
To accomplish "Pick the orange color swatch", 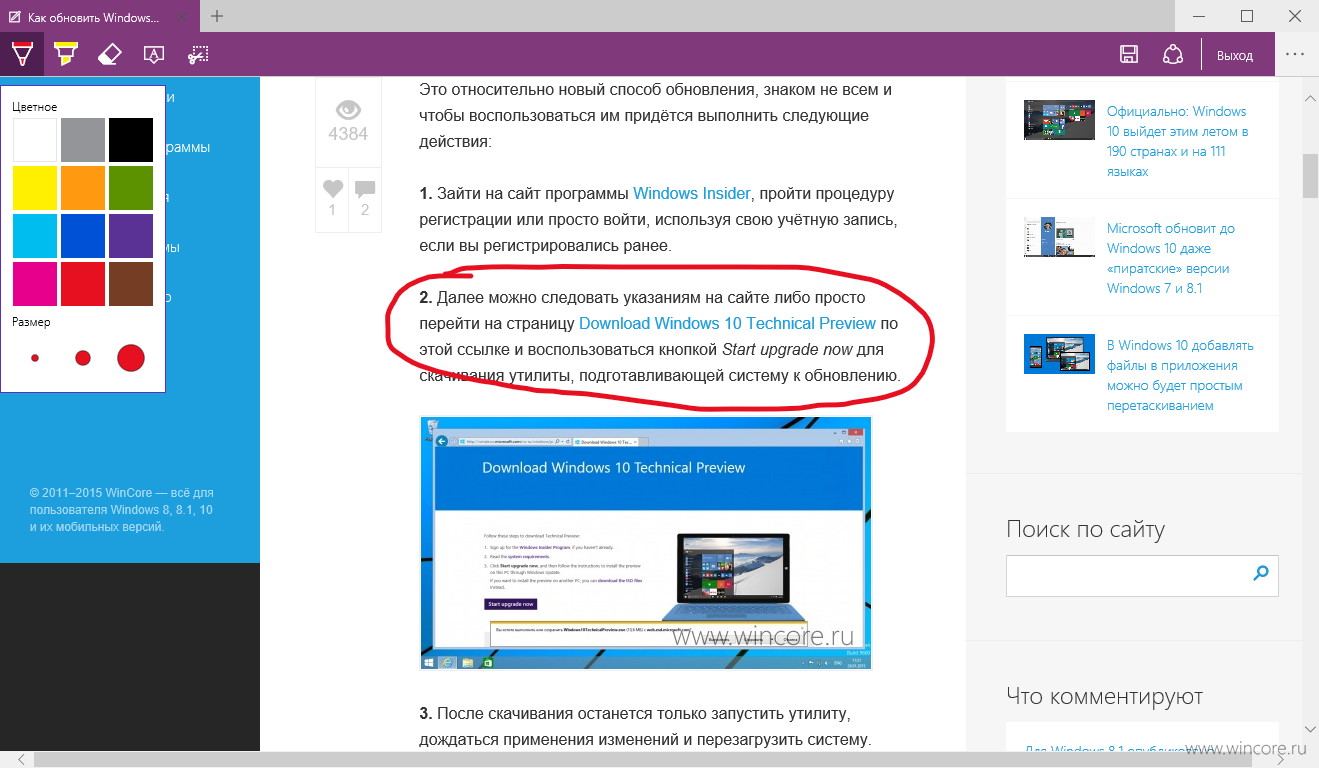I will point(83,188).
